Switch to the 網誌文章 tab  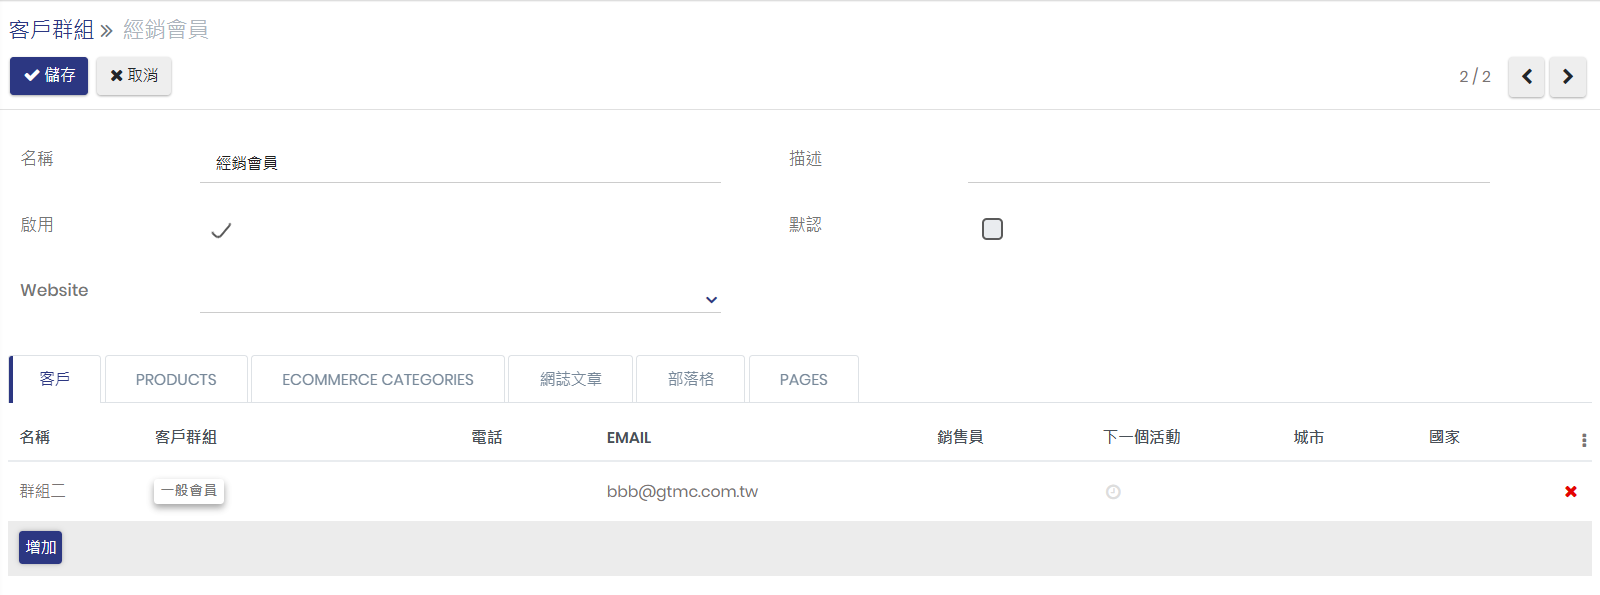(570, 379)
